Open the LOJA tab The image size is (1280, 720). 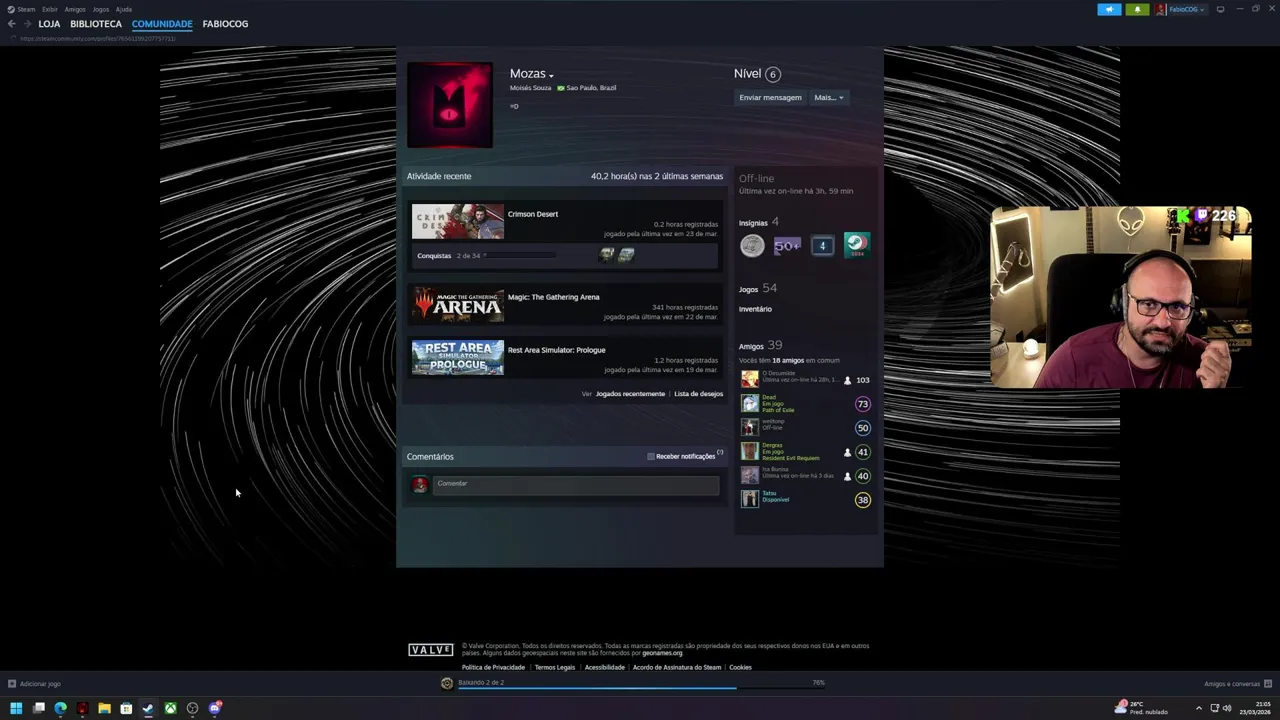(x=49, y=24)
